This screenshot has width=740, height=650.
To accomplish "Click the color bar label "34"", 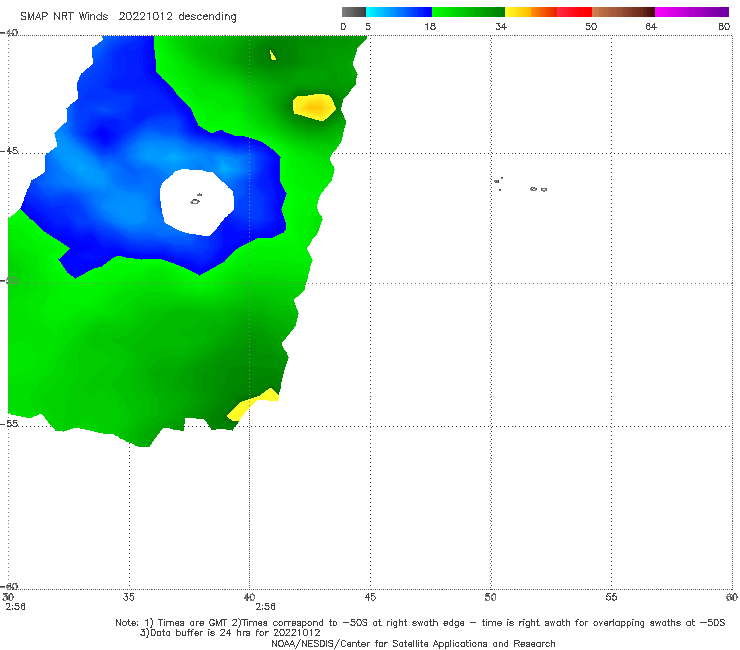I will click(x=501, y=26).
